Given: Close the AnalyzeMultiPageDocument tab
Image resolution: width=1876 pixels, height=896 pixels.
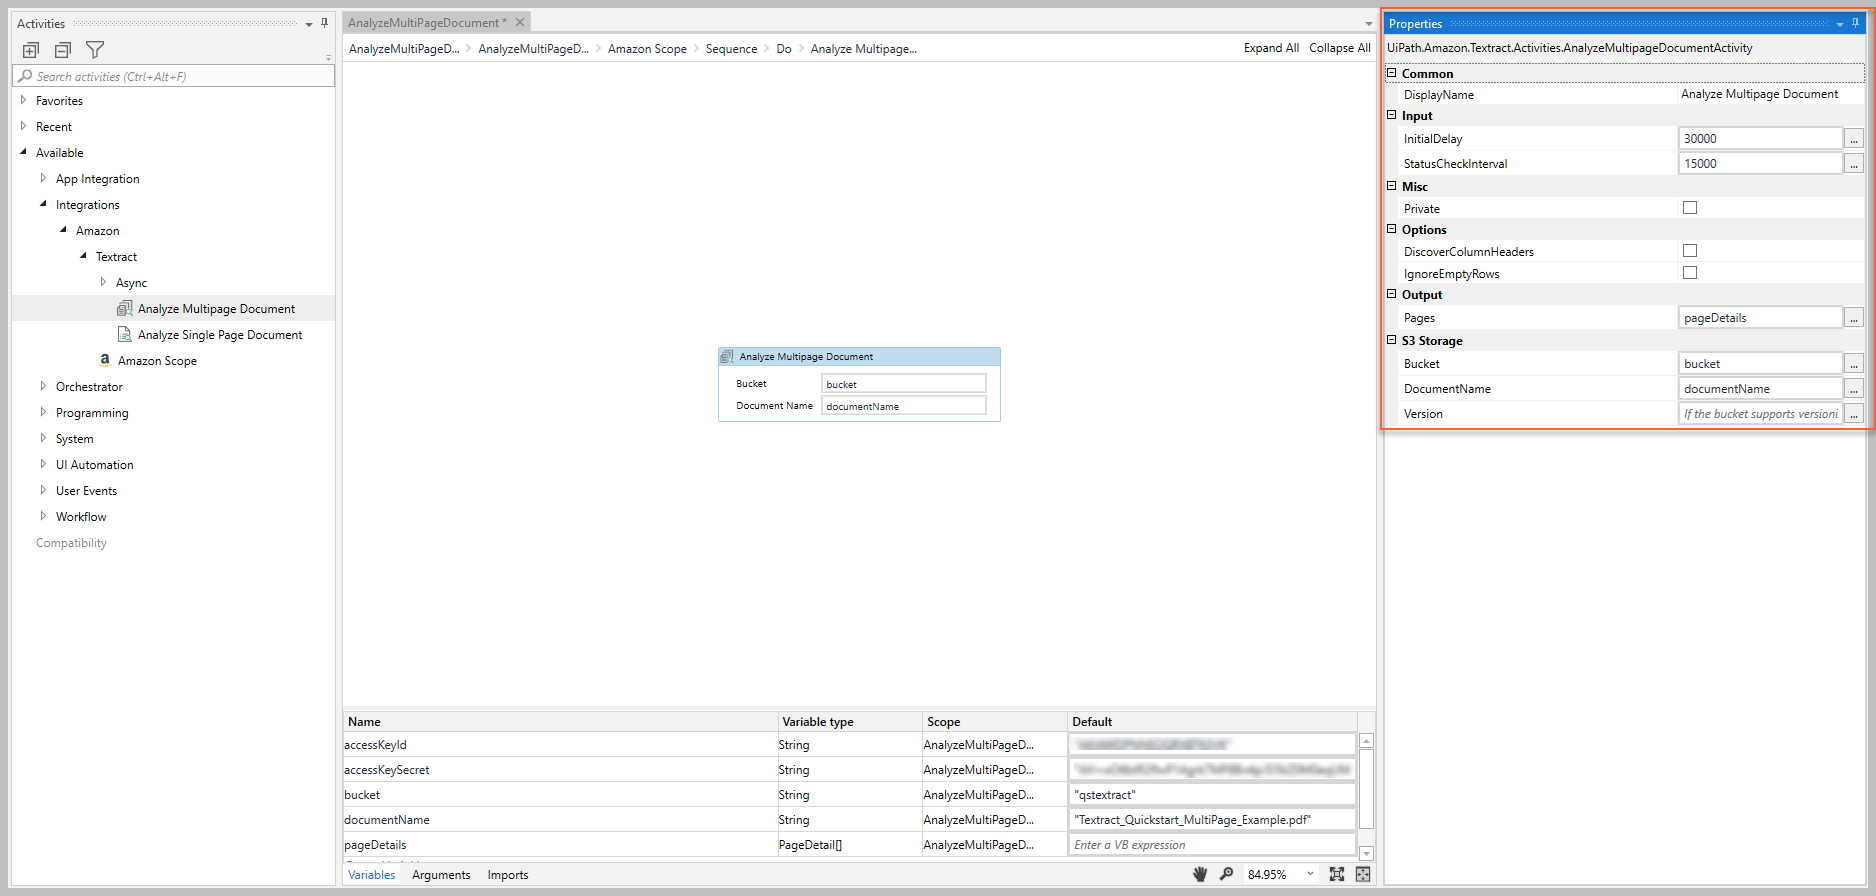Looking at the screenshot, I should (x=520, y=22).
